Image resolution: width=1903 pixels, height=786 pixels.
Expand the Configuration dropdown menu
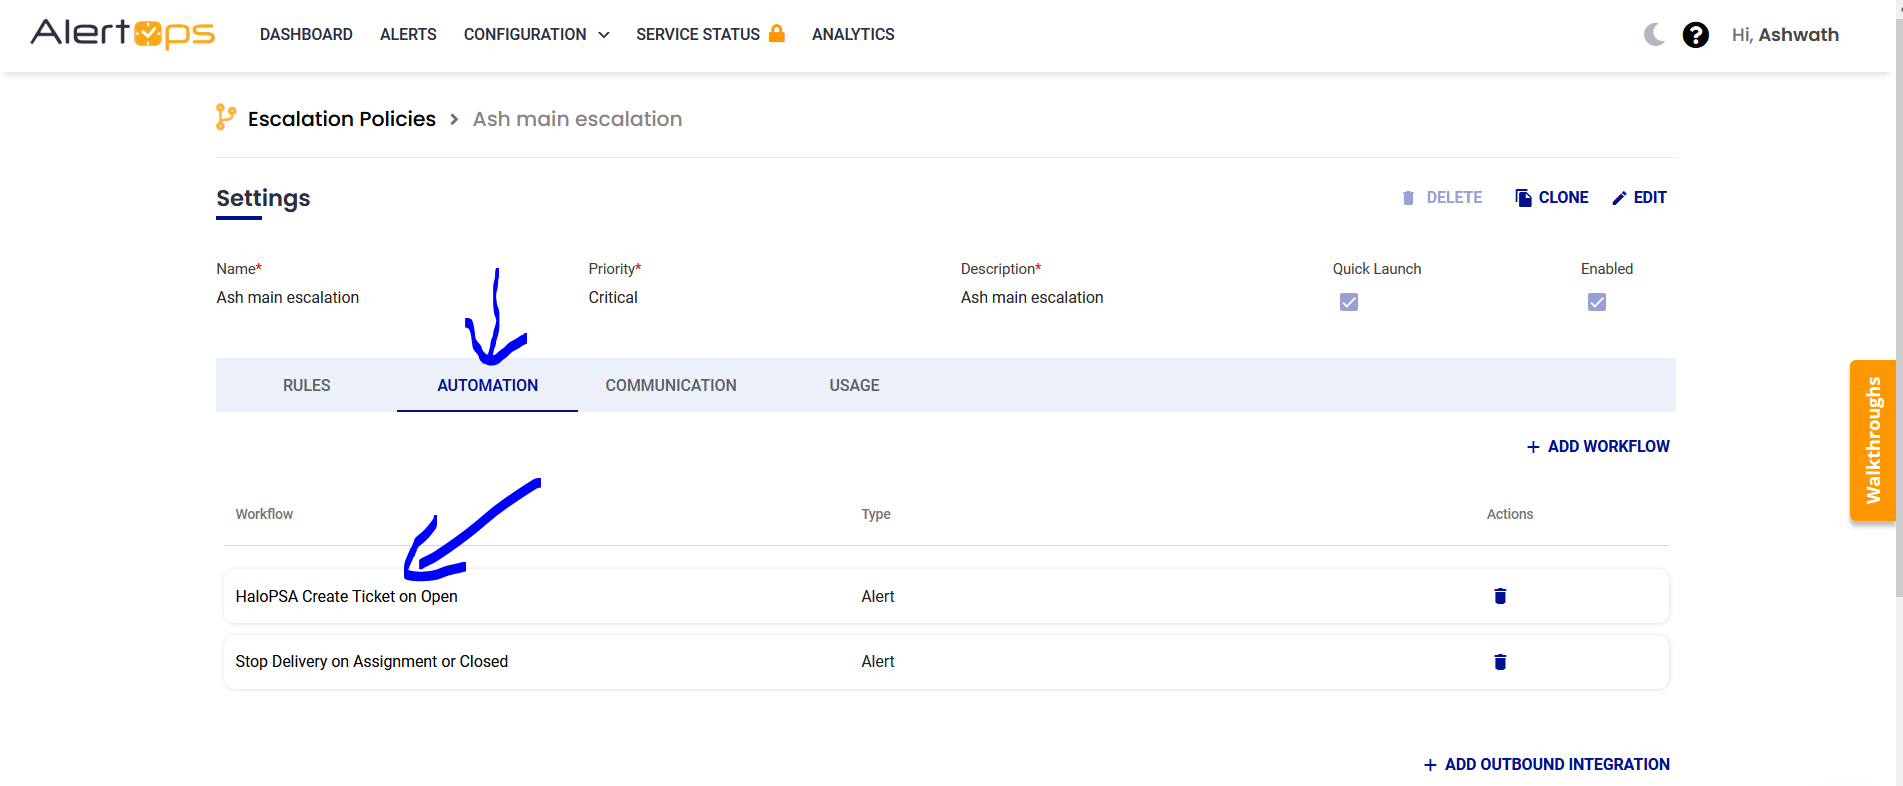tap(536, 35)
